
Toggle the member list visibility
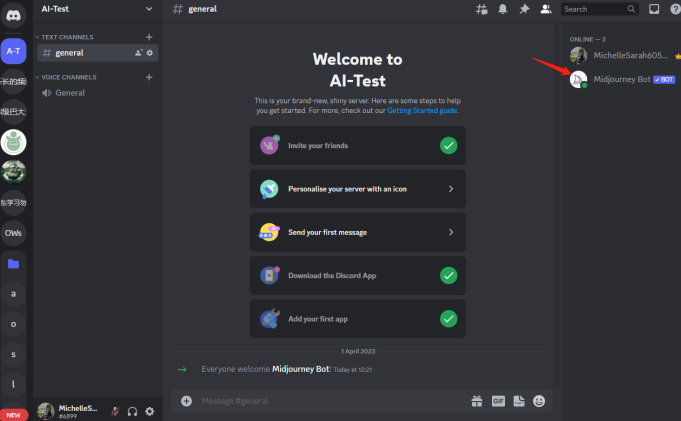[545, 9]
